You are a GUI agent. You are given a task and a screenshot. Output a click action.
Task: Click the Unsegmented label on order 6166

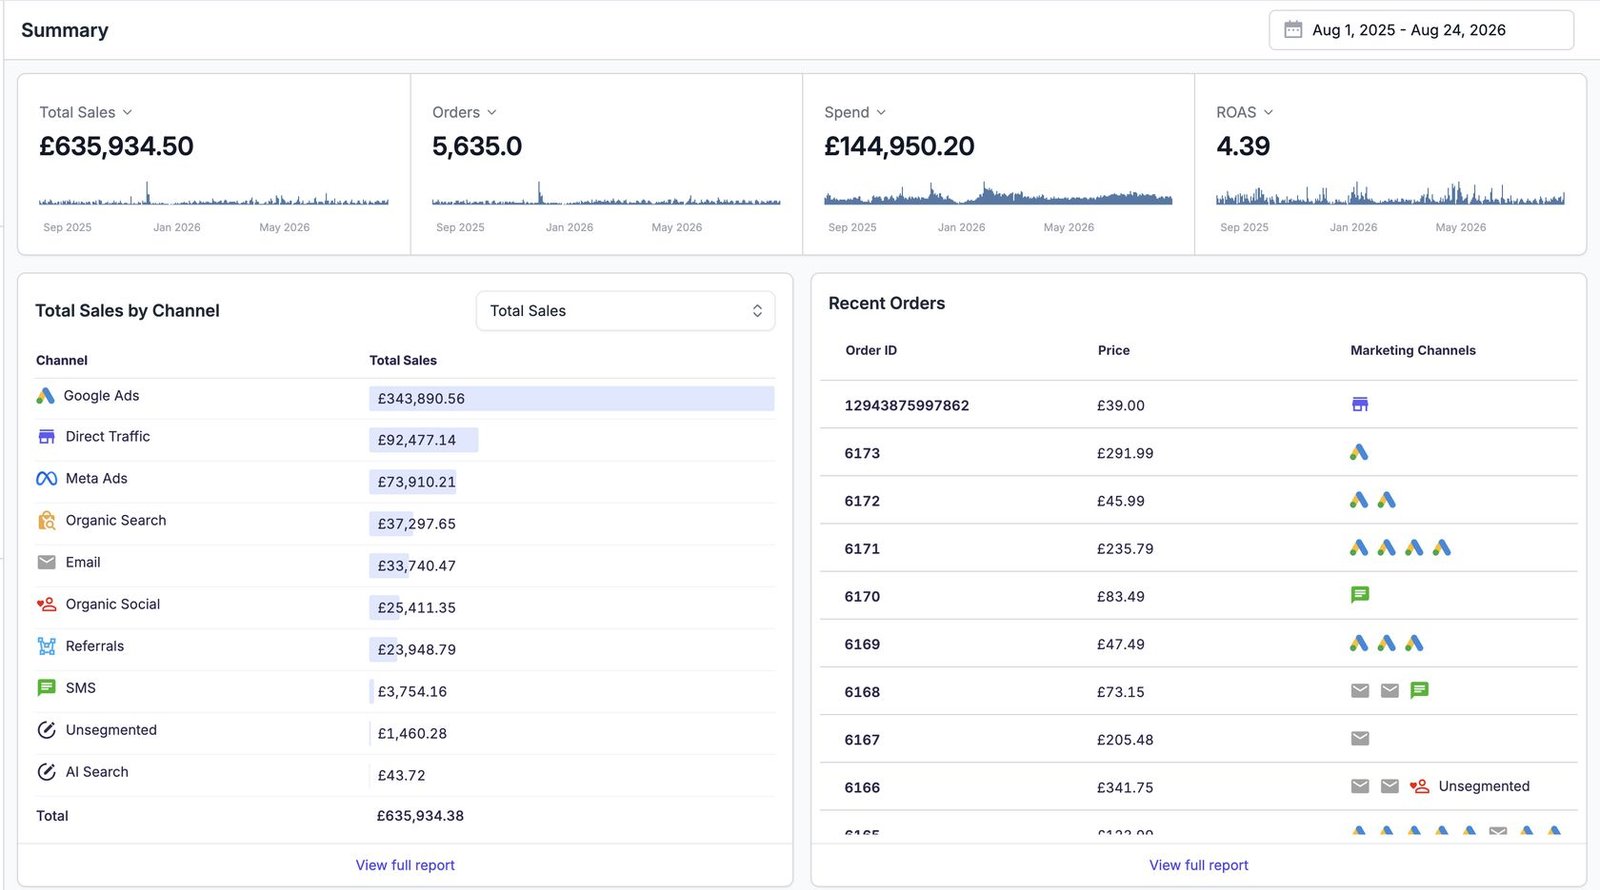click(x=1484, y=787)
